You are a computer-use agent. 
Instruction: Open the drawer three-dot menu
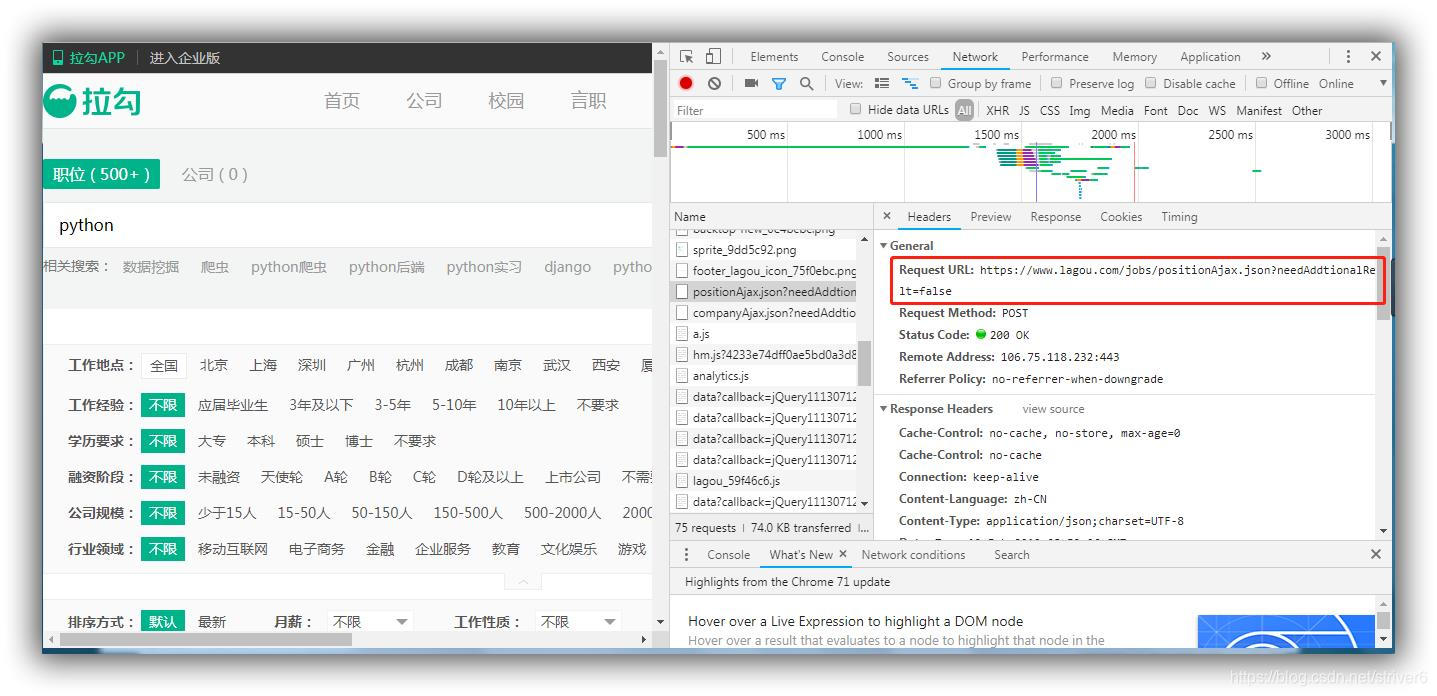[x=686, y=554]
